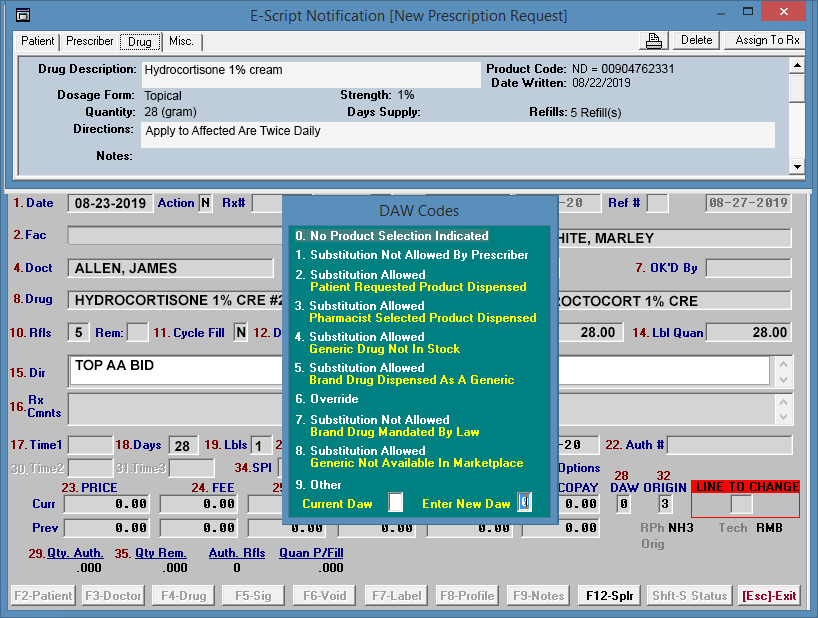Screen dimensions: 818x618
Task: Open the Prescriber tab
Action: click(x=90, y=41)
